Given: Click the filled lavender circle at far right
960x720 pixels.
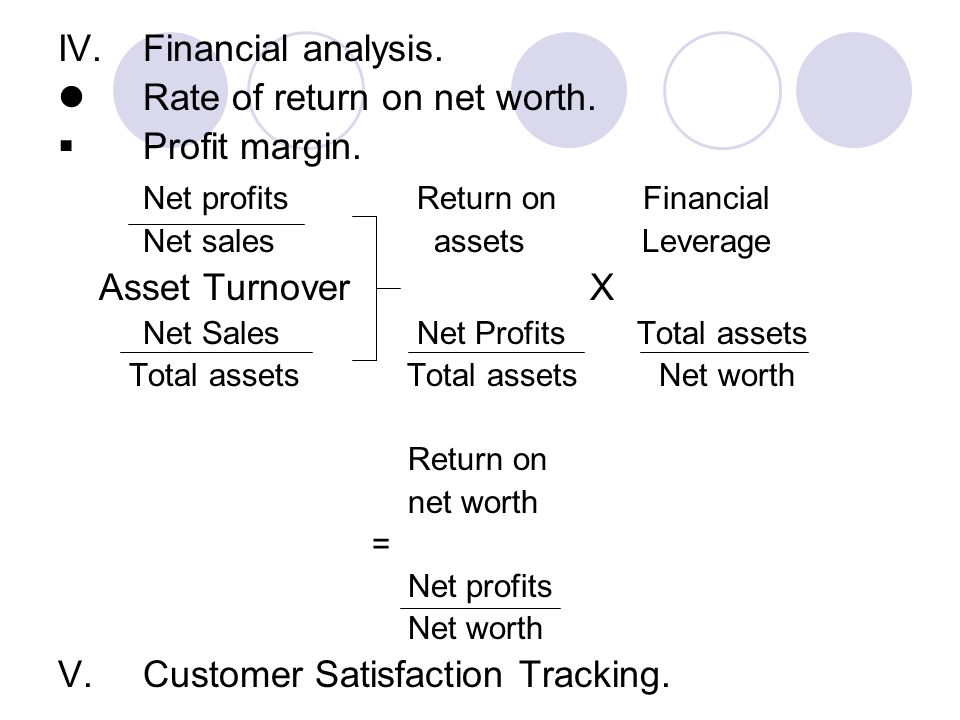Looking at the screenshot, I should click(854, 90).
